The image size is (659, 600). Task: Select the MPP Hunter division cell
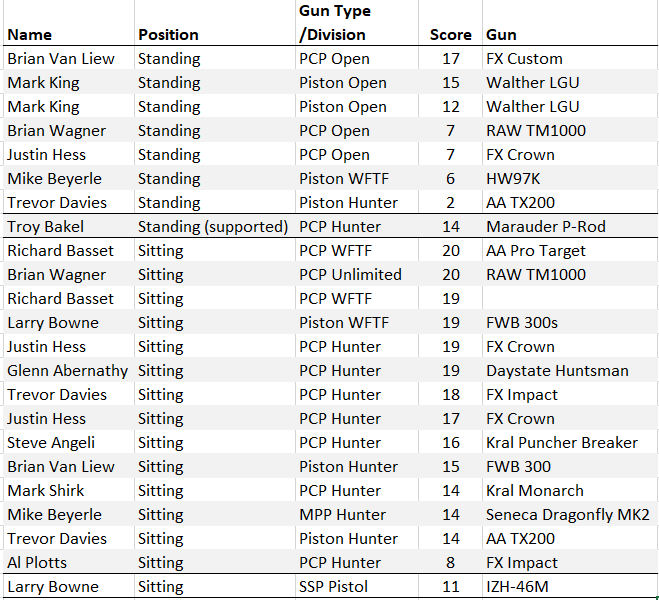pyautogui.click(x=357, y=514)
